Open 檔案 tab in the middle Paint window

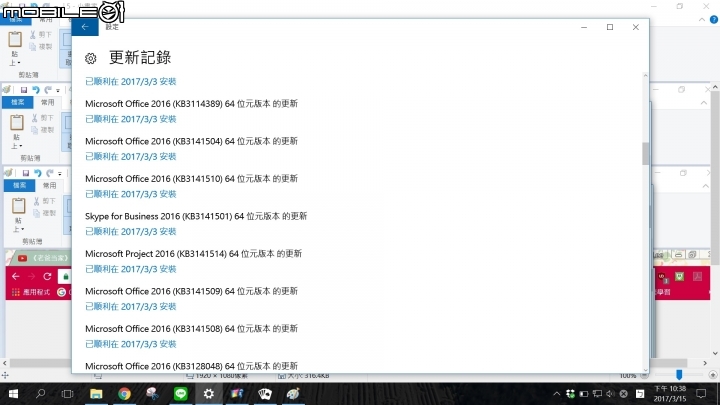click(17, 102)
